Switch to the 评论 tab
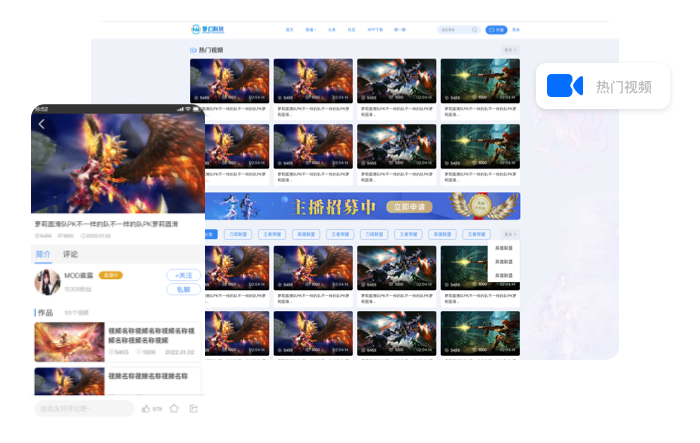The image size is (700, 443). (70, 255)
